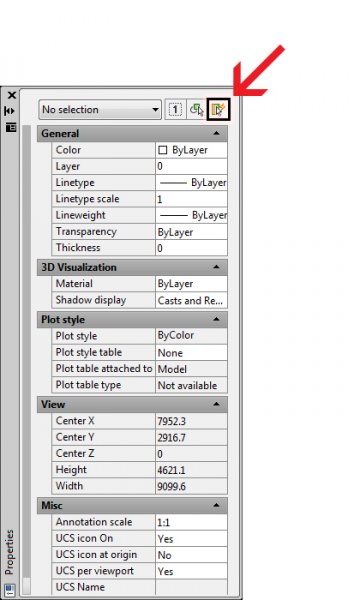Collapse the Plot style section
360x600 pixels.
(216, 319)
